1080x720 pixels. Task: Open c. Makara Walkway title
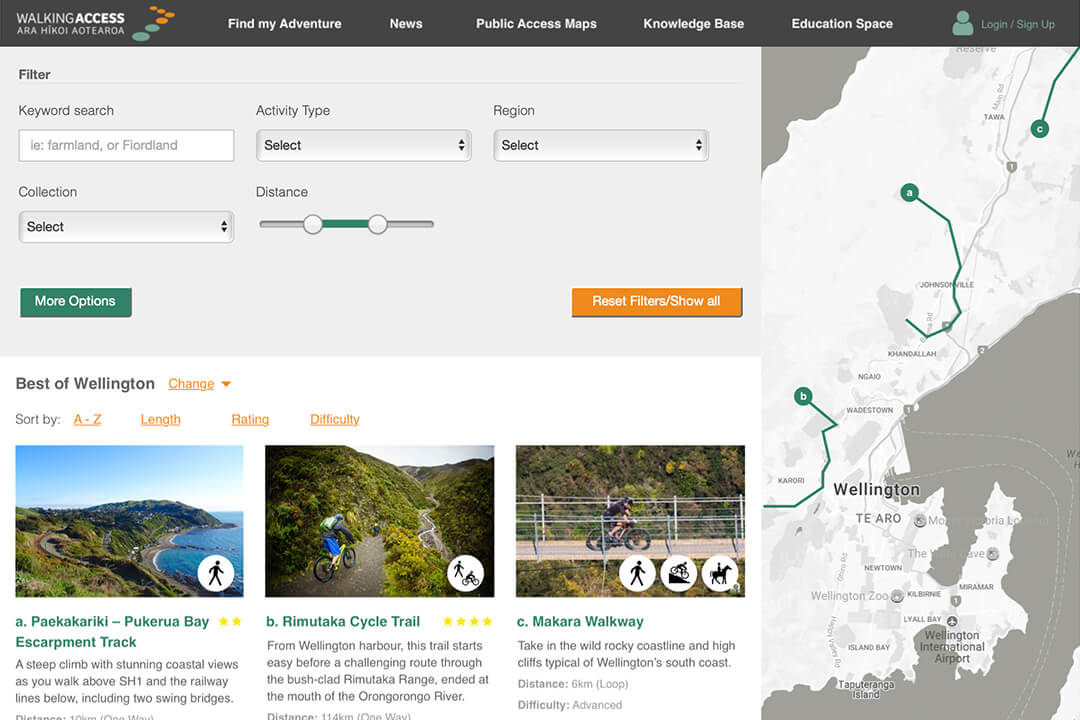581,621
